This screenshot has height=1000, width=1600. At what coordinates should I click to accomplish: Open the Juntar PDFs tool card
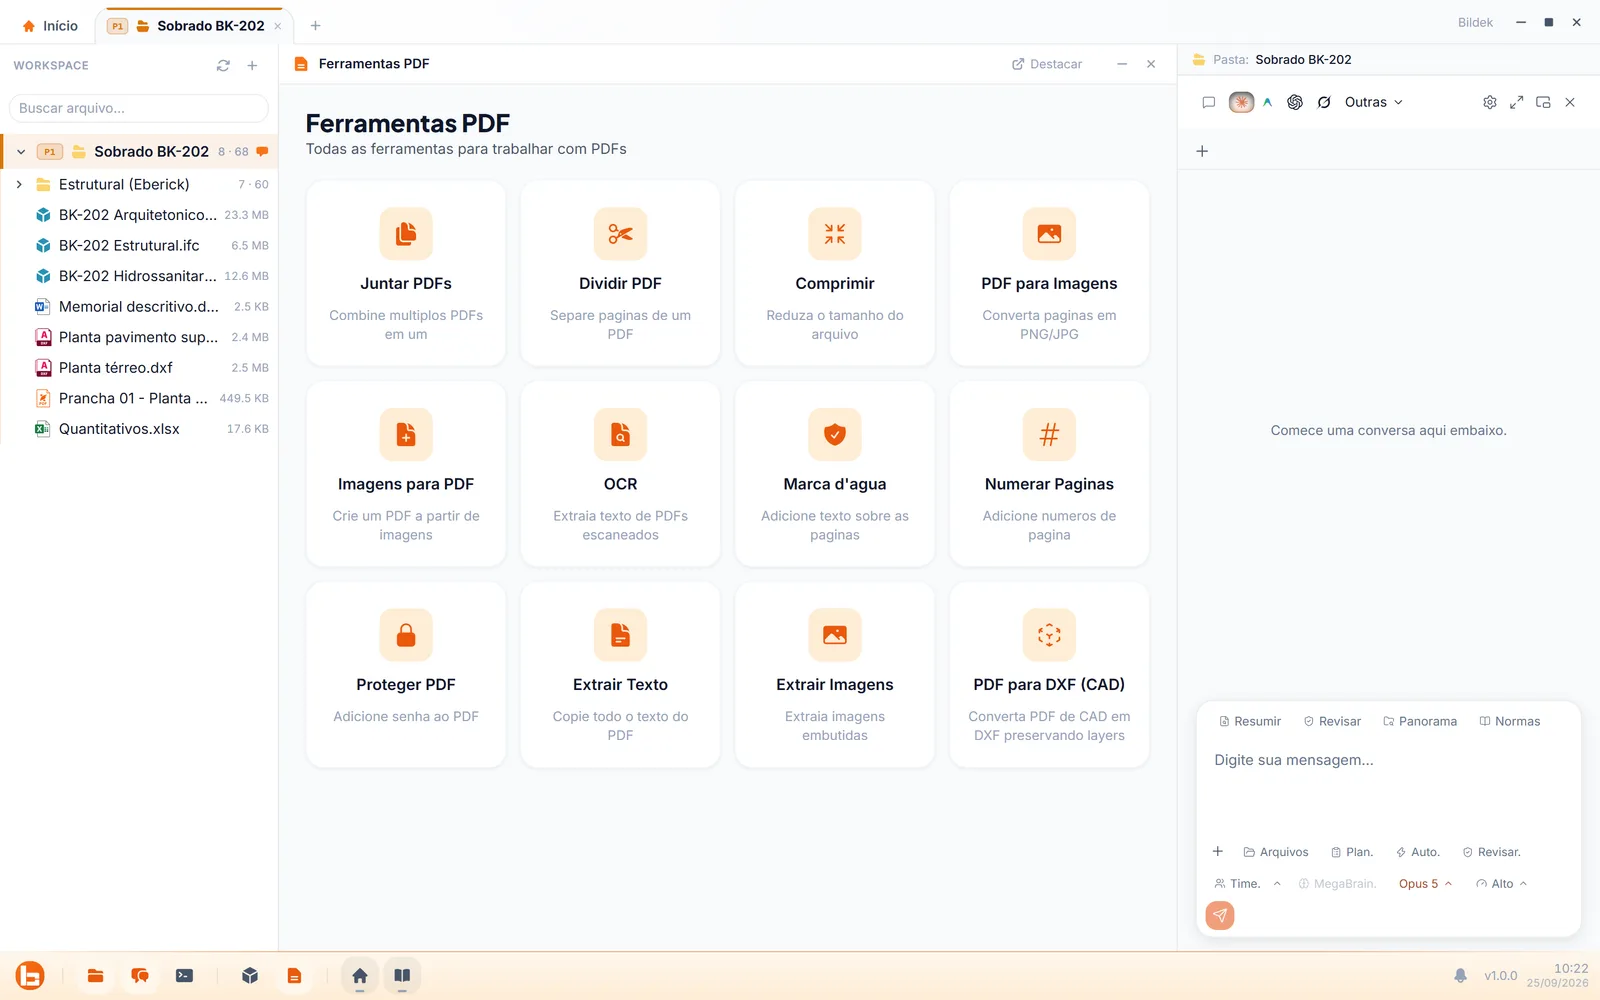tap(406, 273)
